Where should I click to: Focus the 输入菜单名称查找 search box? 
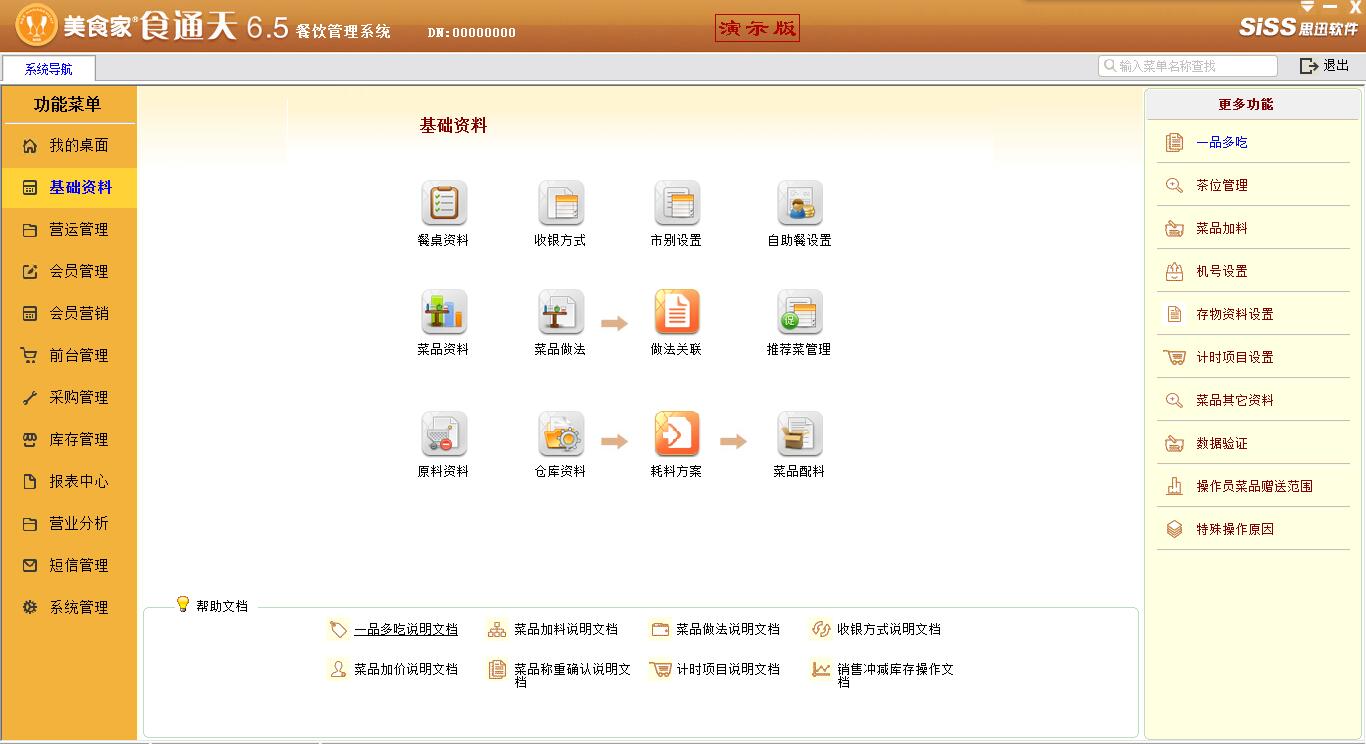tap(1188, 66)
